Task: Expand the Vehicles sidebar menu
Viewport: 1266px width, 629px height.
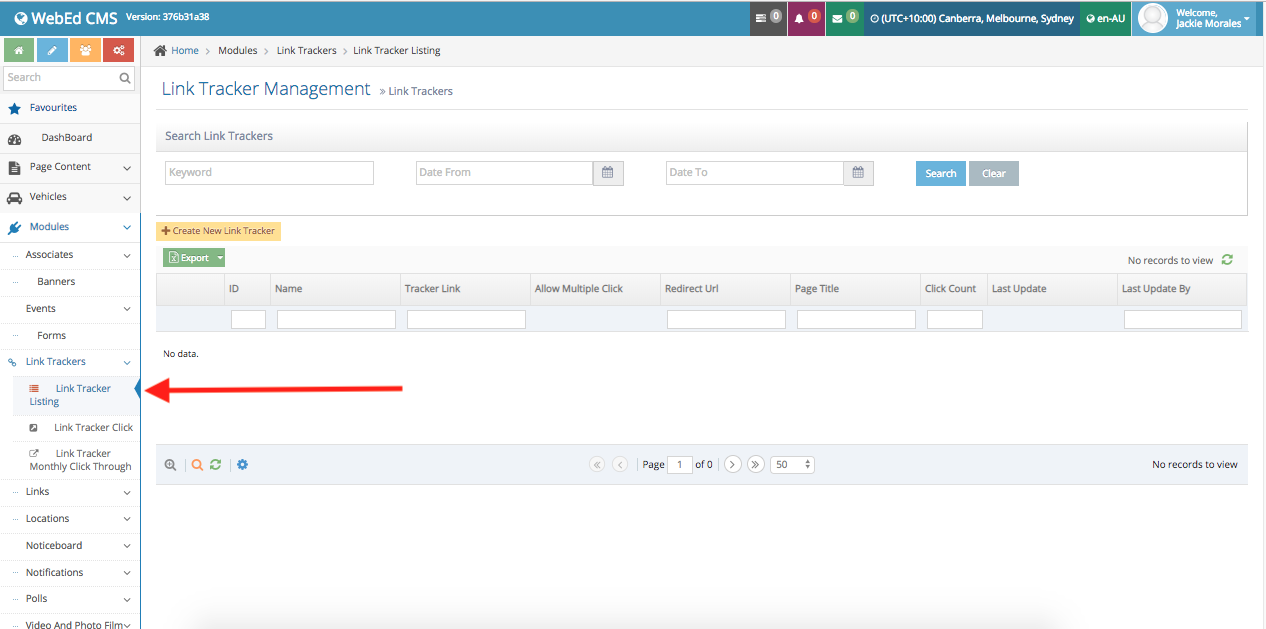Action: pos(70,197)
